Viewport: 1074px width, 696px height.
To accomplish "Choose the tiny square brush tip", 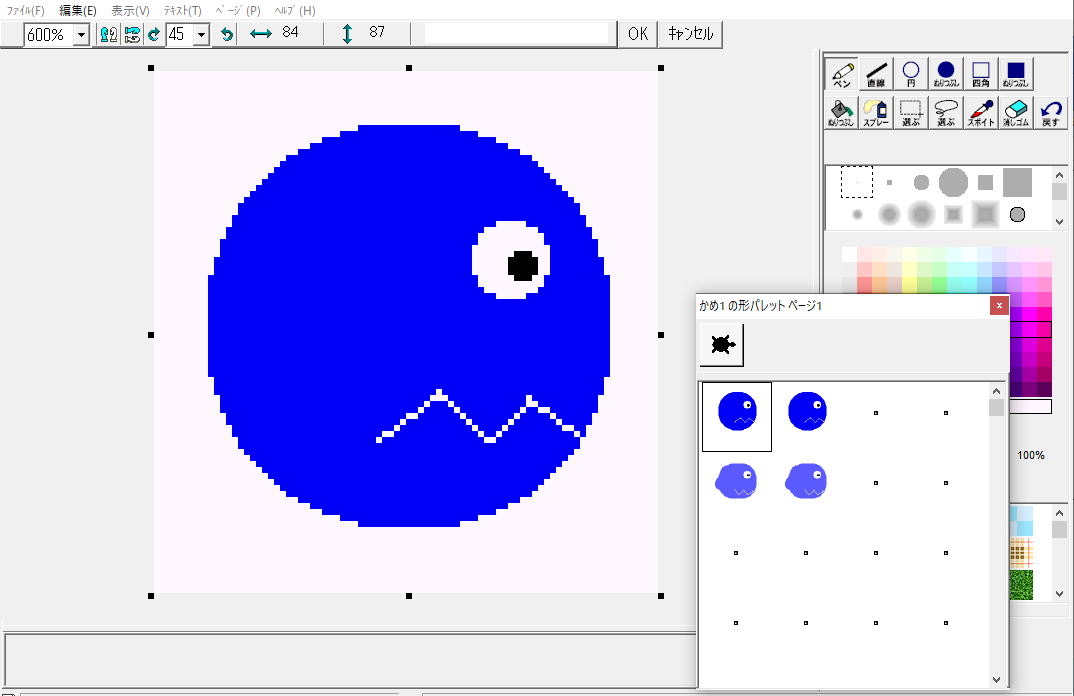I will click(x=889, y=182).
